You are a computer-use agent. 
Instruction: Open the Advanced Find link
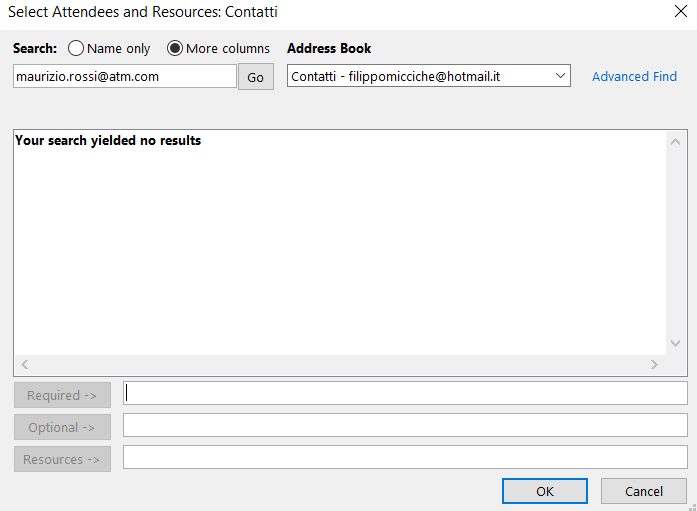click(634, 76)
